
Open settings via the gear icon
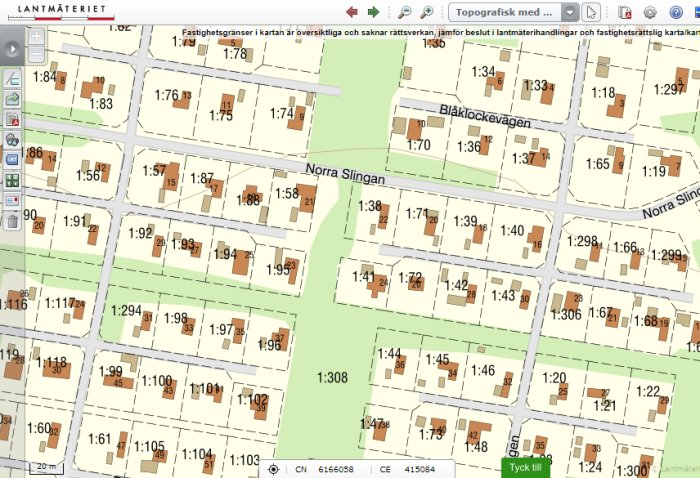coord(650,12)
